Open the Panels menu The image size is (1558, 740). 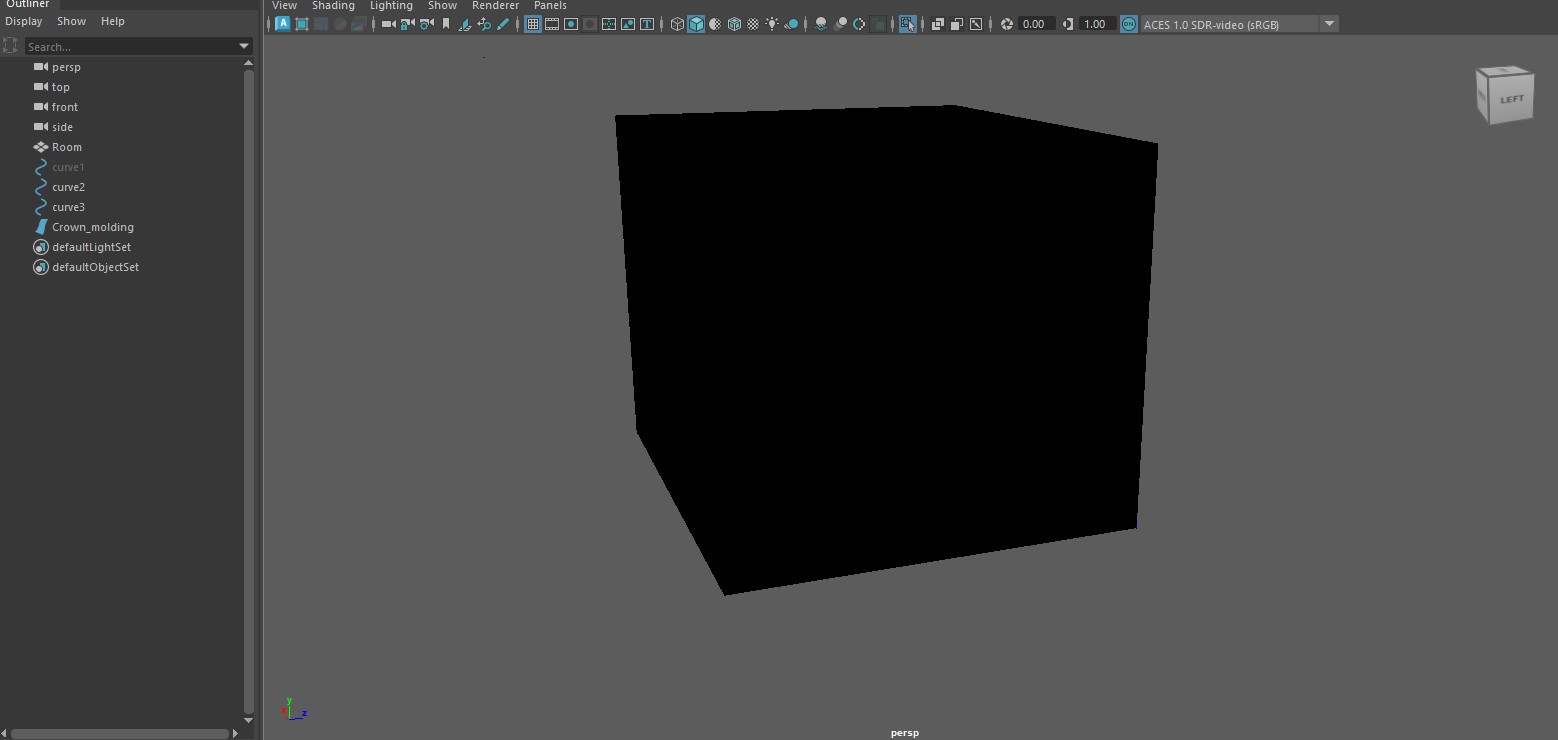click(550, 6)
